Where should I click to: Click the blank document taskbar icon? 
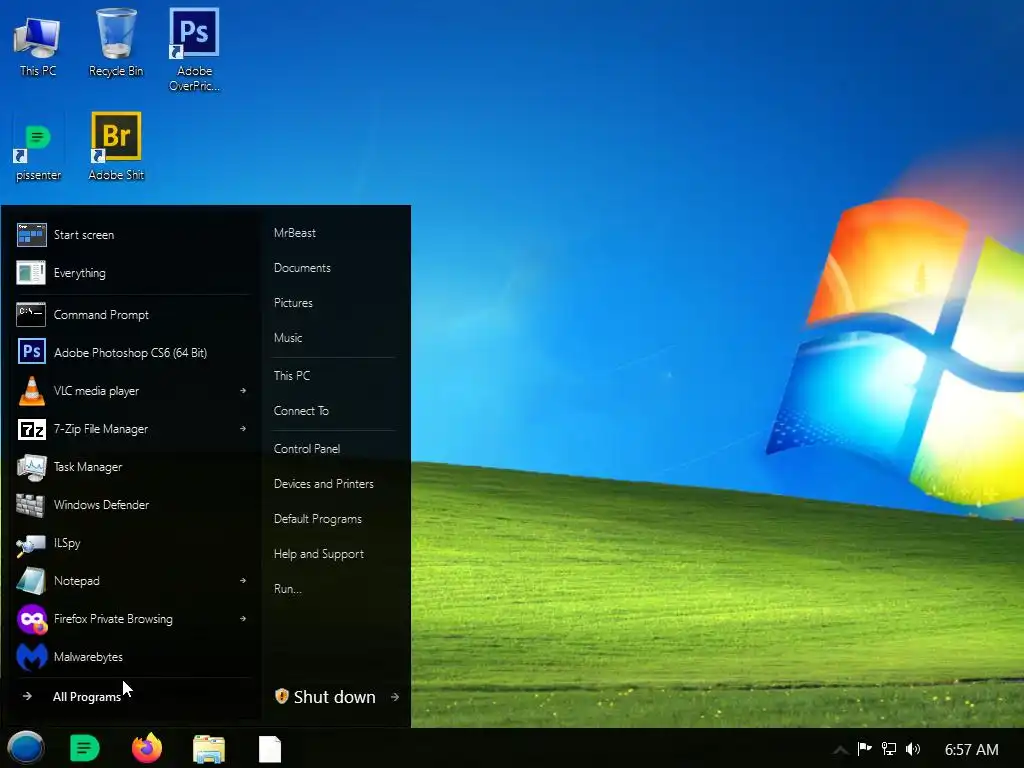pos(270,749)
